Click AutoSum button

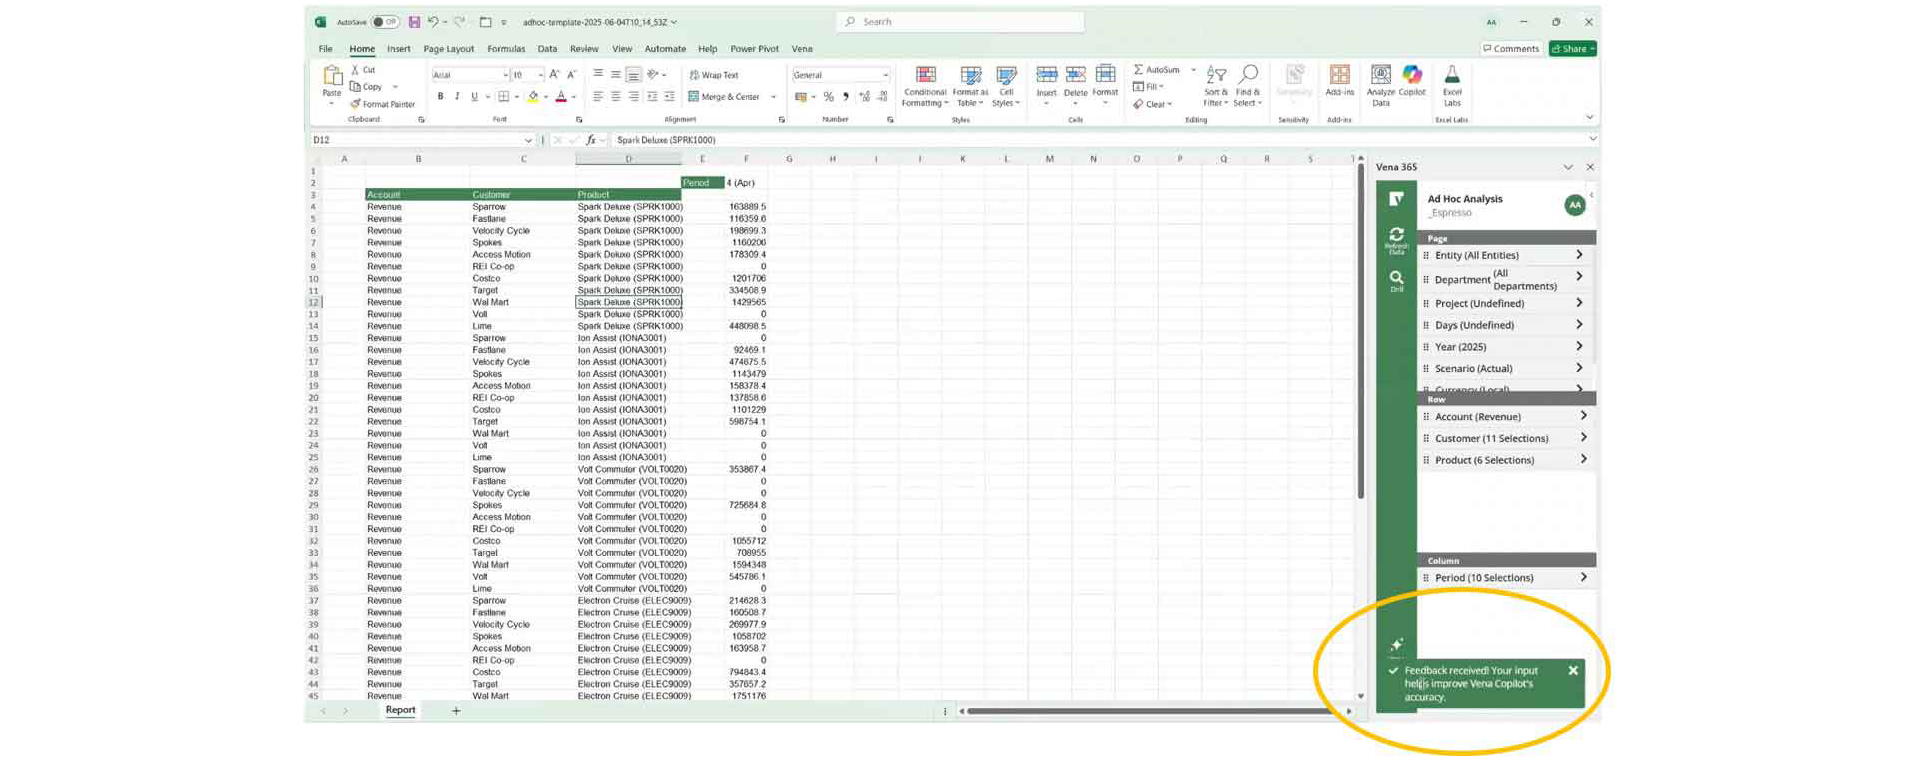[1157, 70]
